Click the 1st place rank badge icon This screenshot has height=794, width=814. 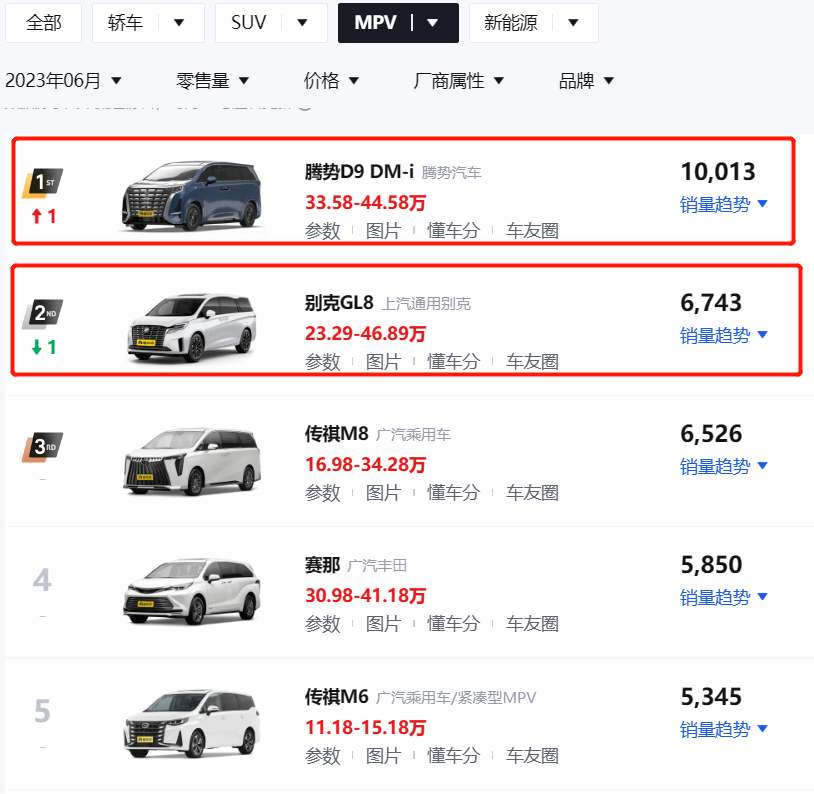(43, 183)
